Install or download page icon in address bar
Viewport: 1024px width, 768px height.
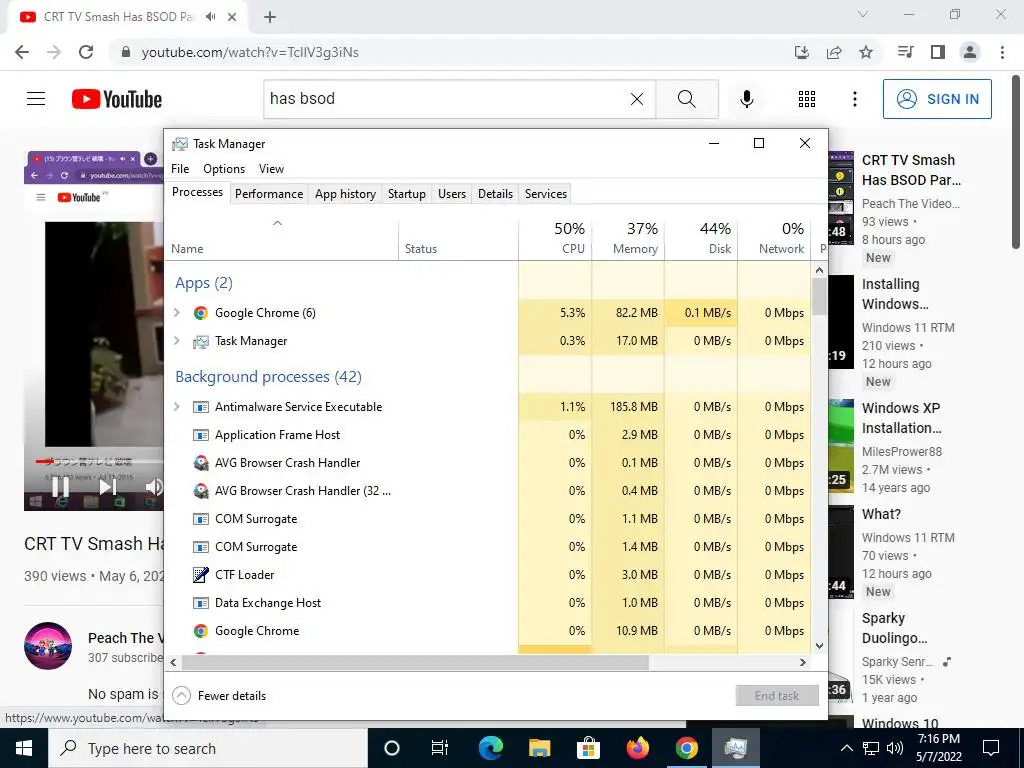click(x=802, y=52)
